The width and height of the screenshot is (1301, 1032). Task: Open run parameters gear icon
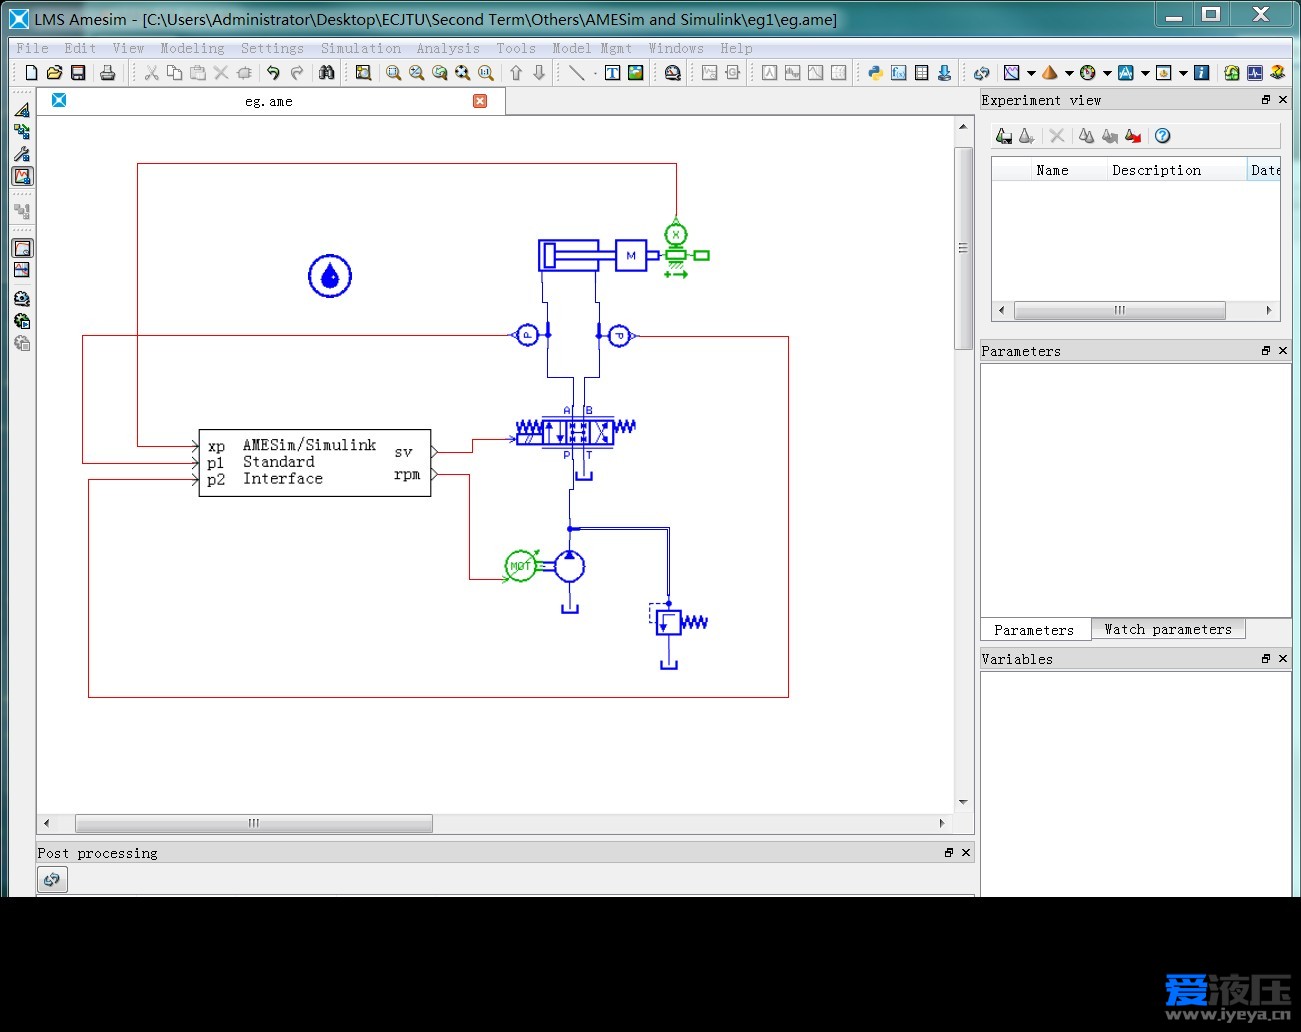pyautogui.click(x=22, y=299)
